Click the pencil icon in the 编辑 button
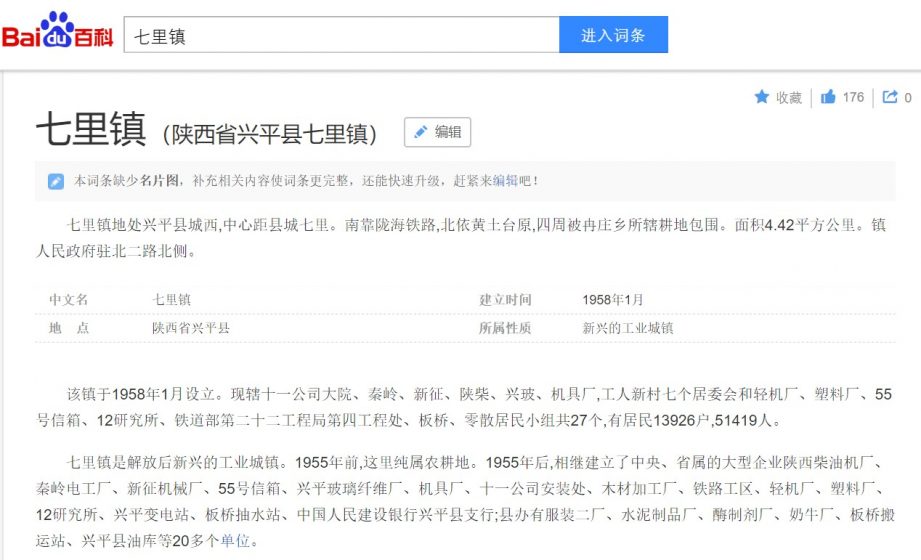This screenshot has height=560, width=921. [421, 132]
